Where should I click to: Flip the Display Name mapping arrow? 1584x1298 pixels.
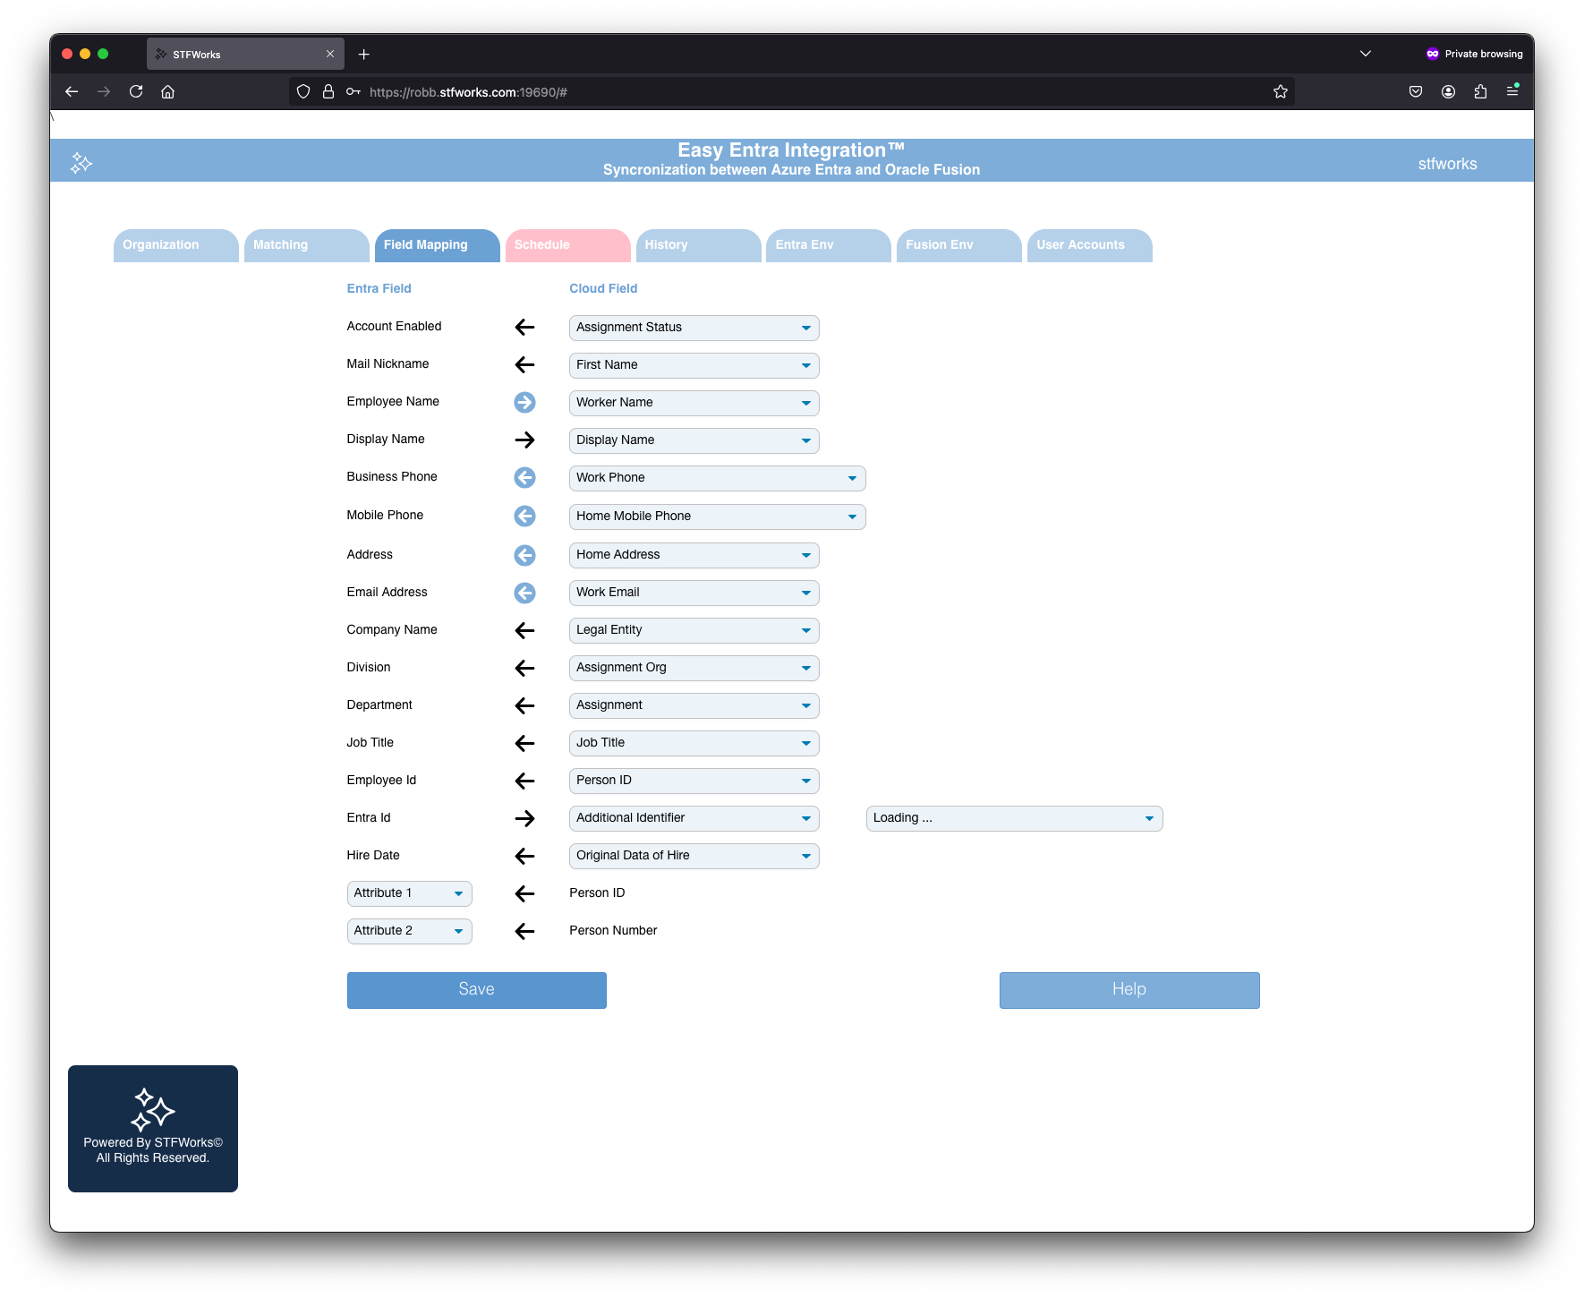pos(524,440)
